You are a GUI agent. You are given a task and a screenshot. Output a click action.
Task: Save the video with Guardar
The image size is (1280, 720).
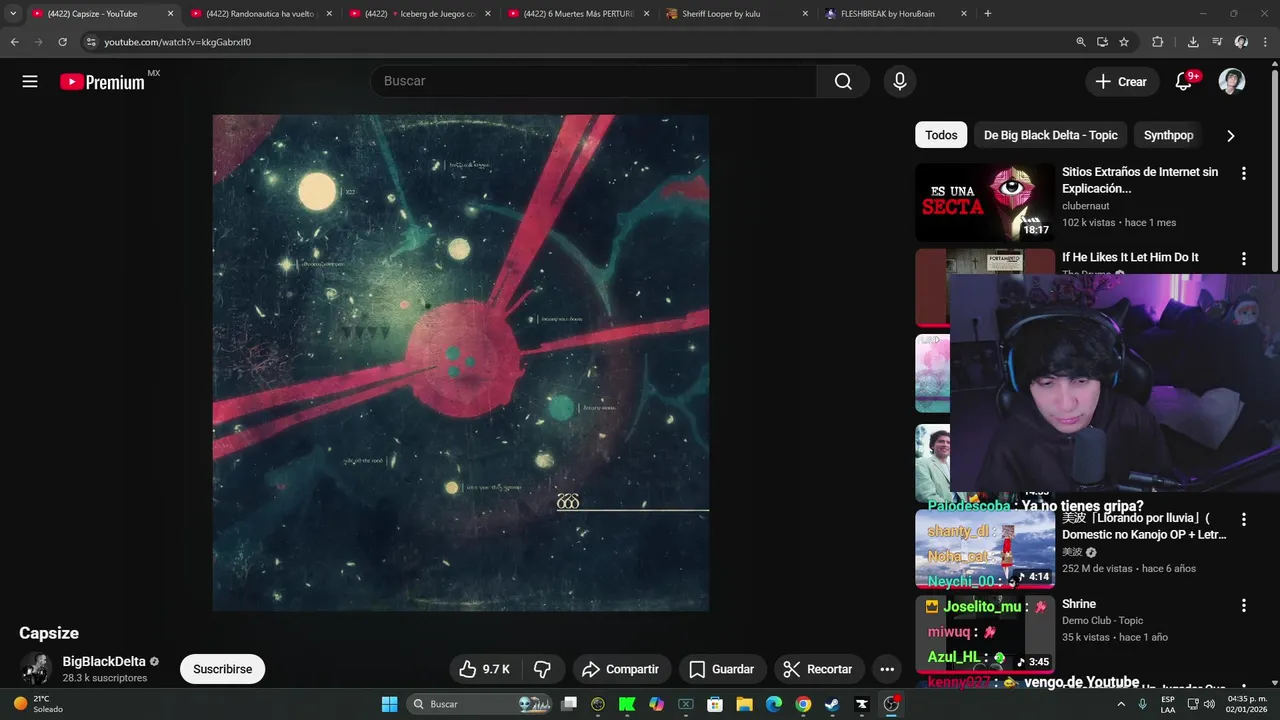point(721,669)
